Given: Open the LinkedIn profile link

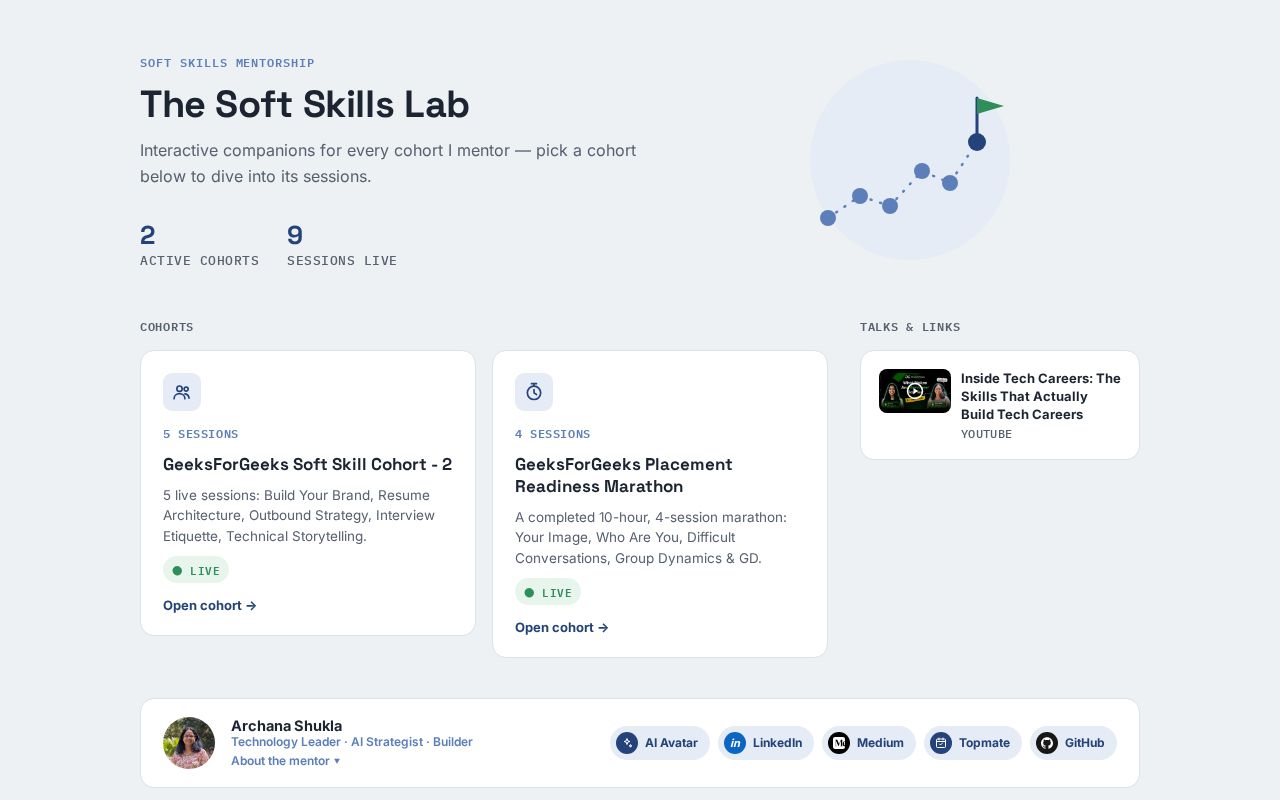Looking at the screenshot, I should coord(766,743).
